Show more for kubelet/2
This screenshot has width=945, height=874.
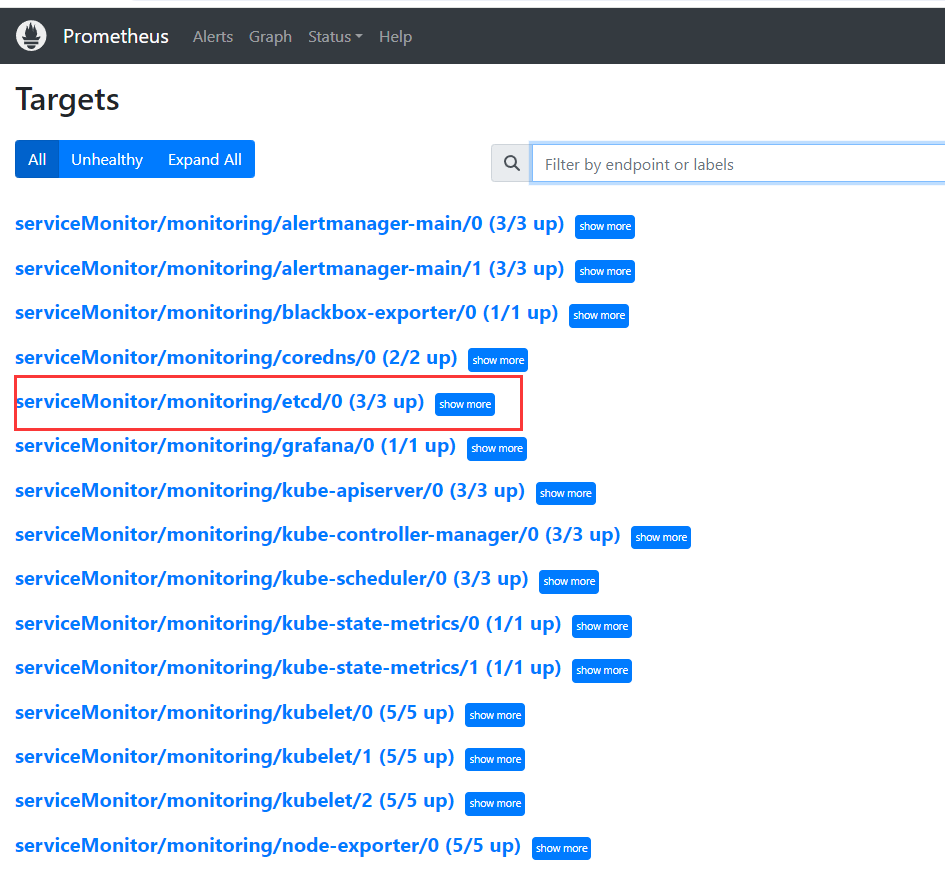(x=495, y=804)
